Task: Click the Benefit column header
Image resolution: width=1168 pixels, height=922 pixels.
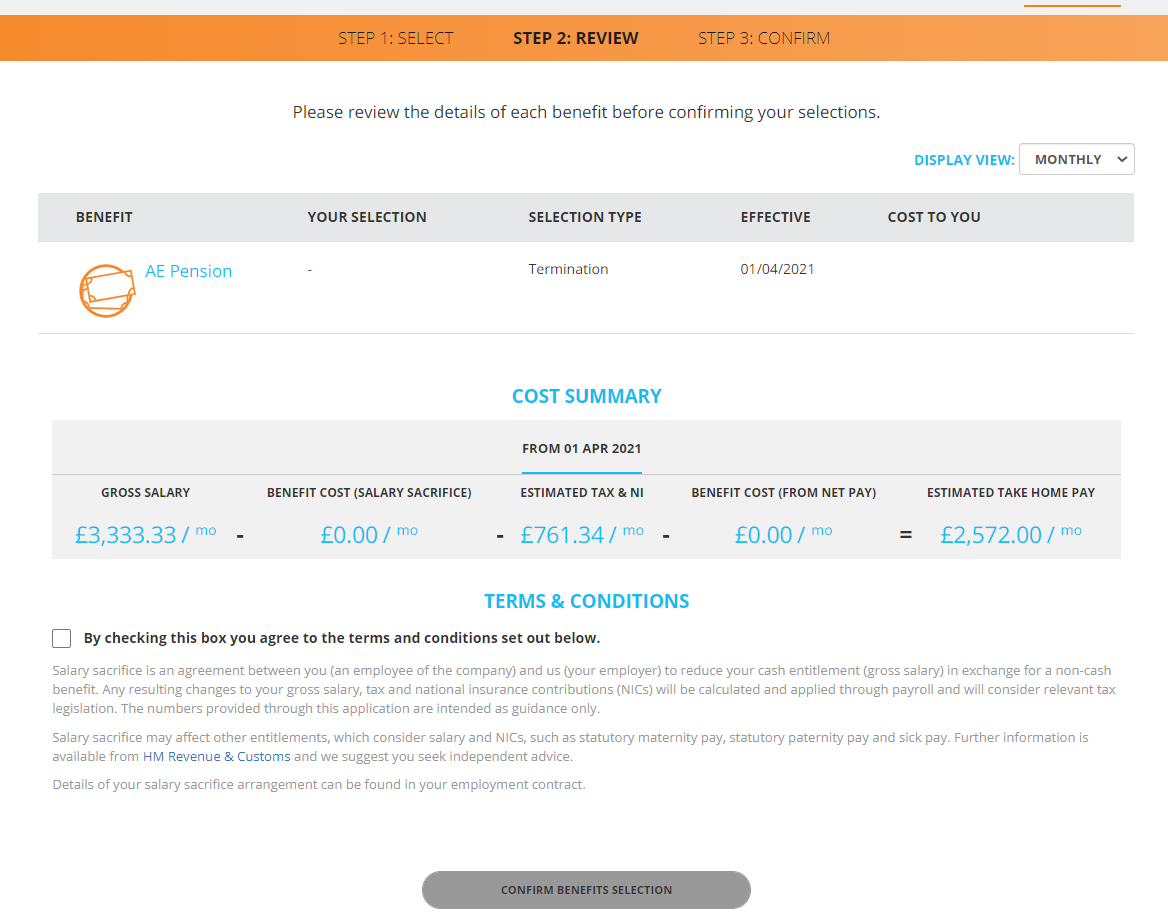Action: 104,217
